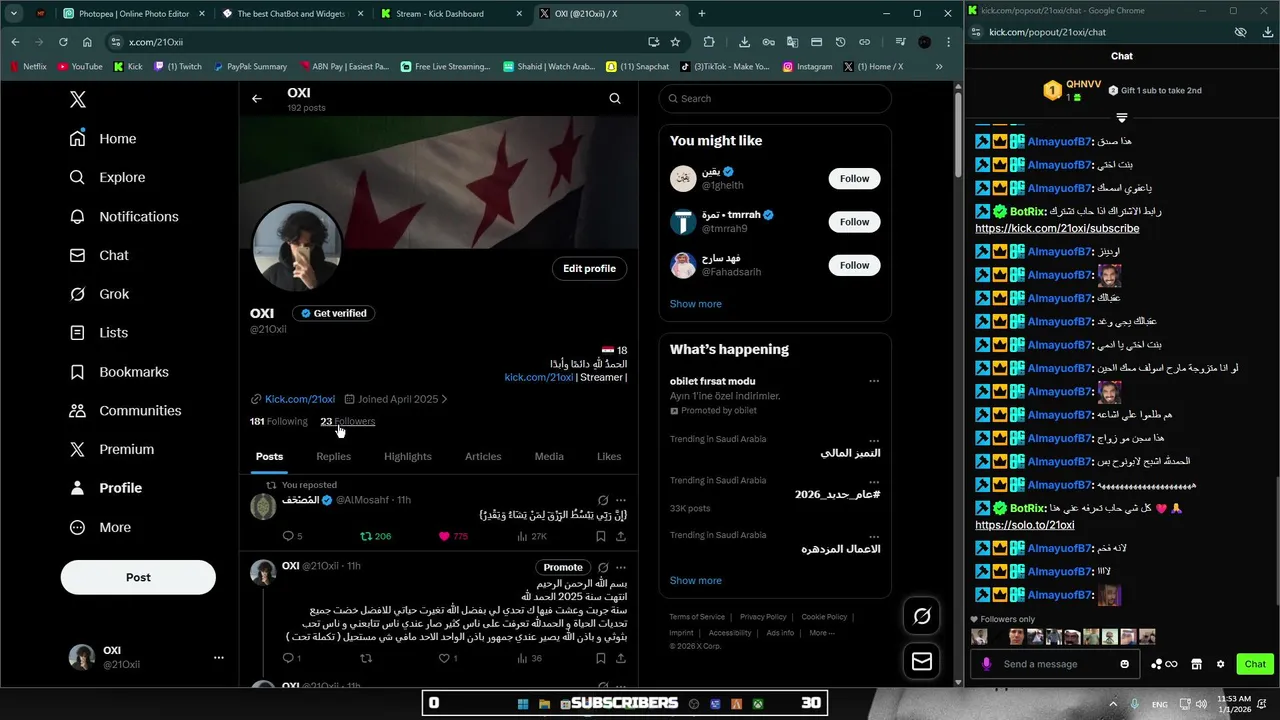The height and width of the screenshot is (720, 1280).
Task: Switch to Photopea browser tab
Action: click(133, 14)
